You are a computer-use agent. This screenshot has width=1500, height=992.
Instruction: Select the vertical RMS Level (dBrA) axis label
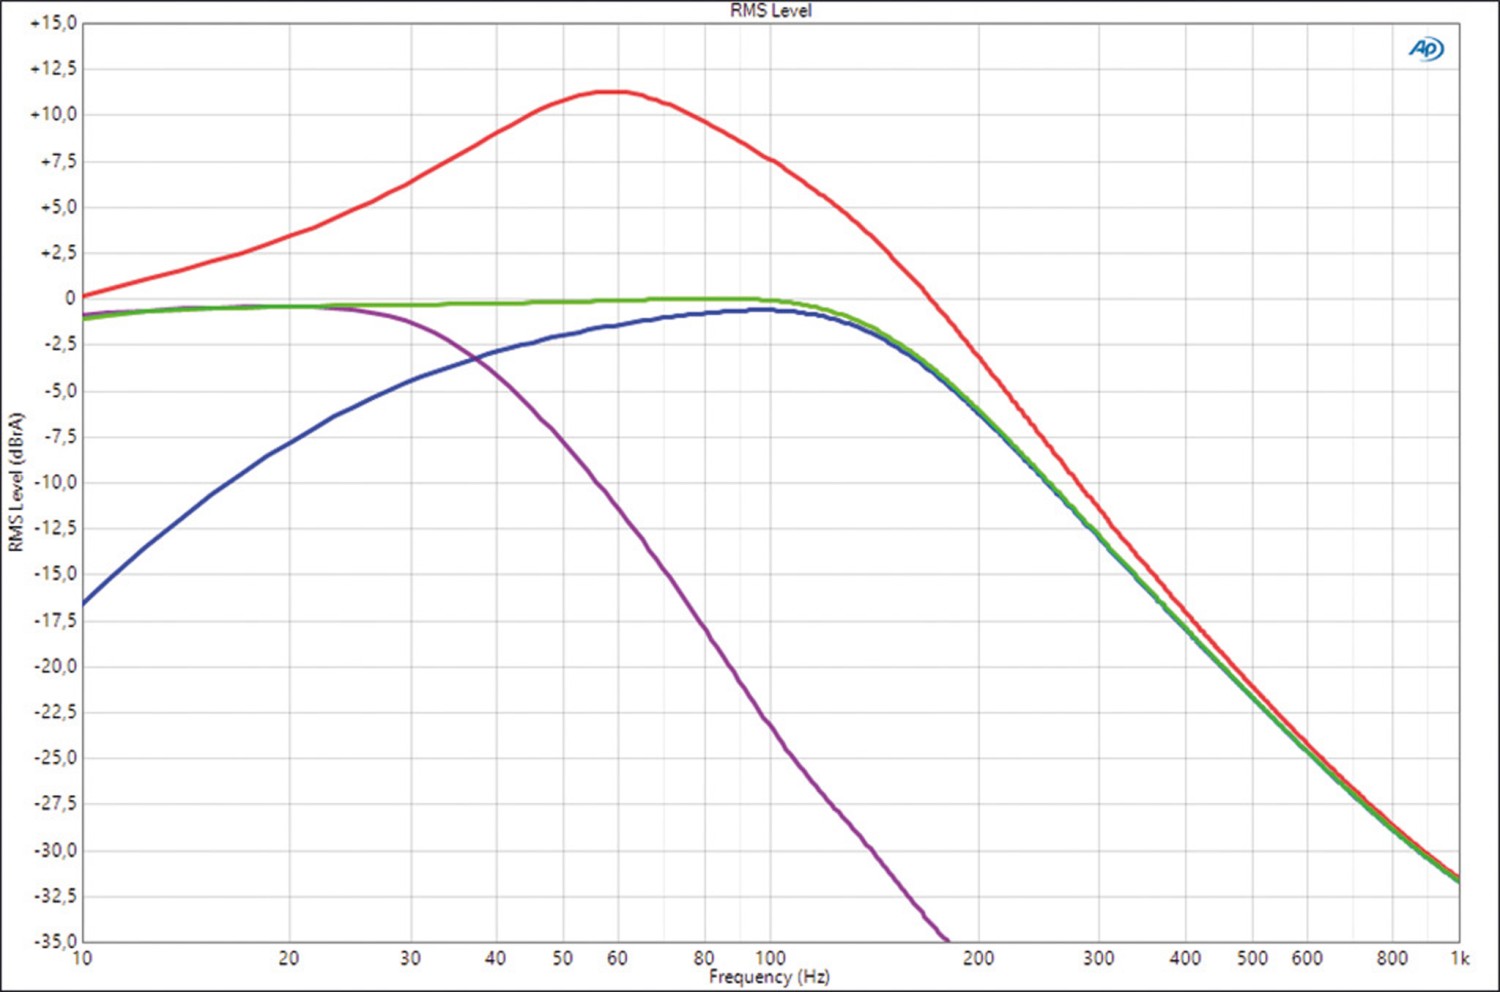click(x=15, y=482)
